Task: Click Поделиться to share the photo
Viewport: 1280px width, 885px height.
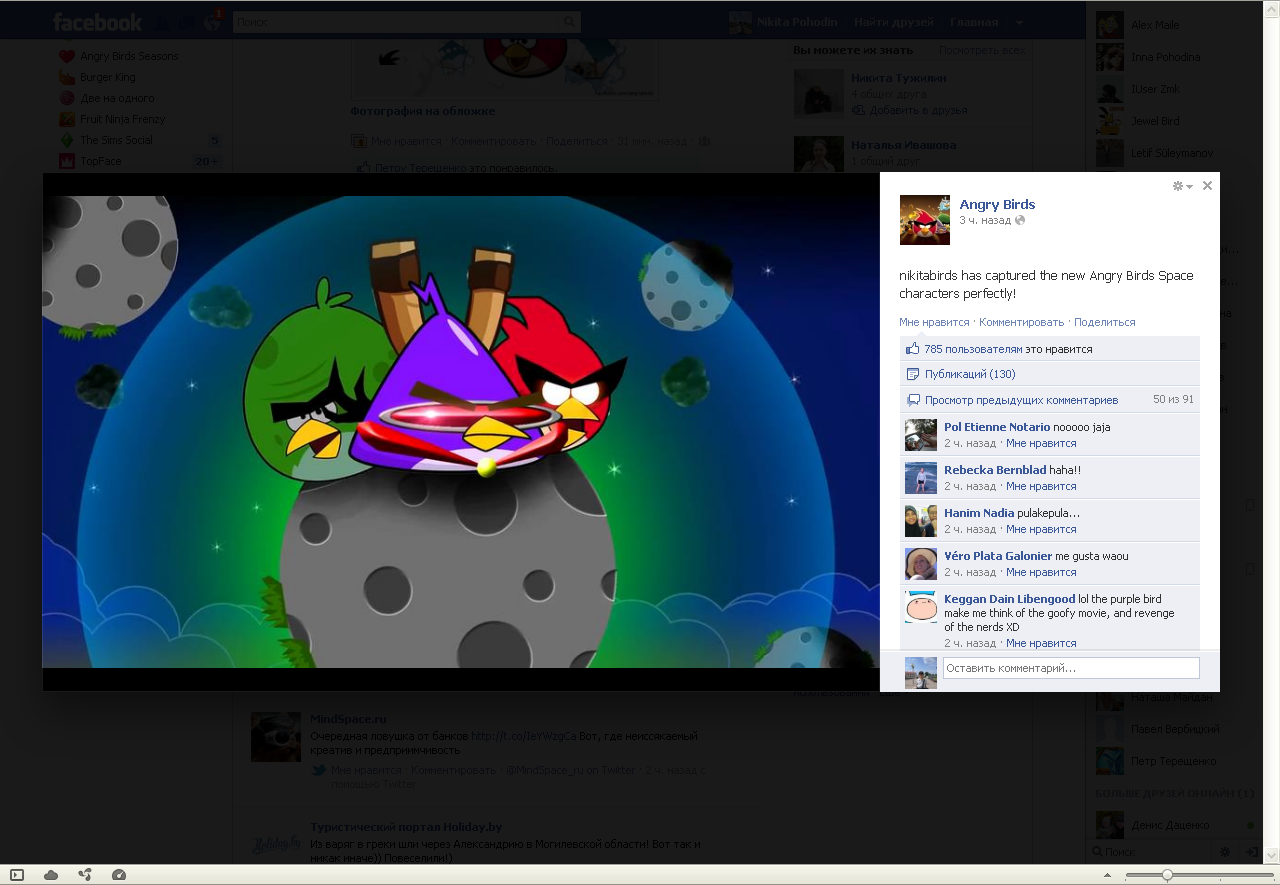Action: 1104,322
